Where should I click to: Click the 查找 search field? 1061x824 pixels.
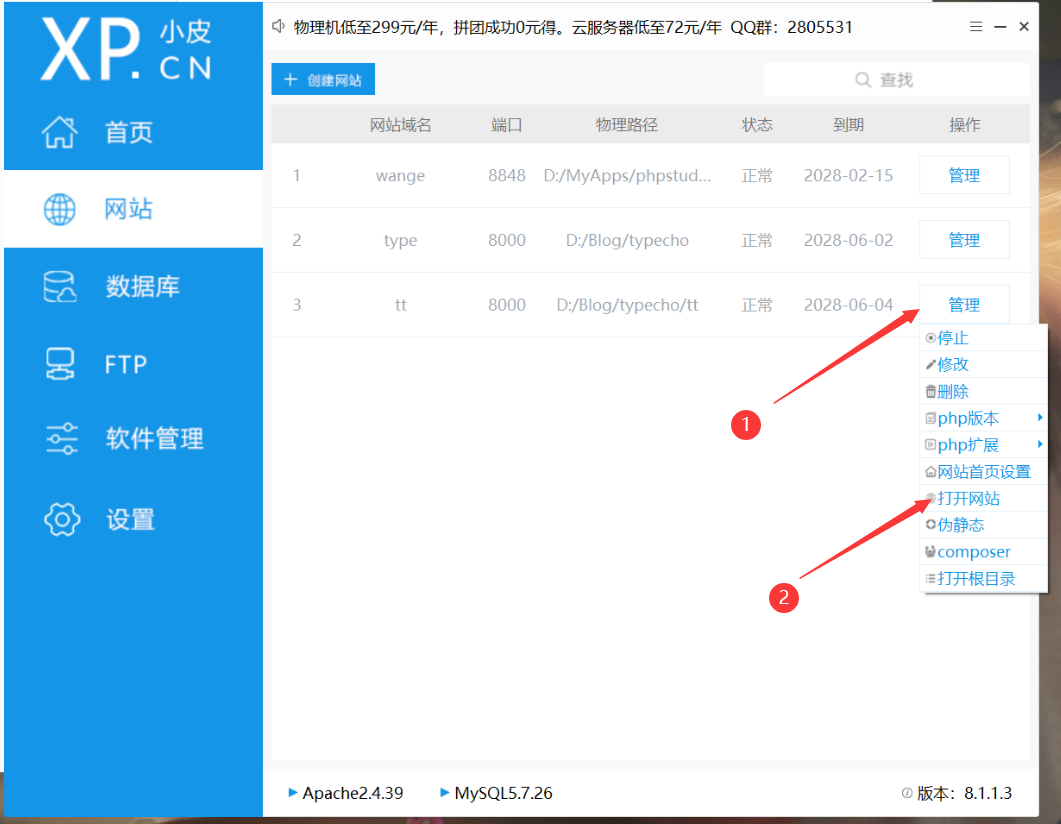tap(896, 80)
